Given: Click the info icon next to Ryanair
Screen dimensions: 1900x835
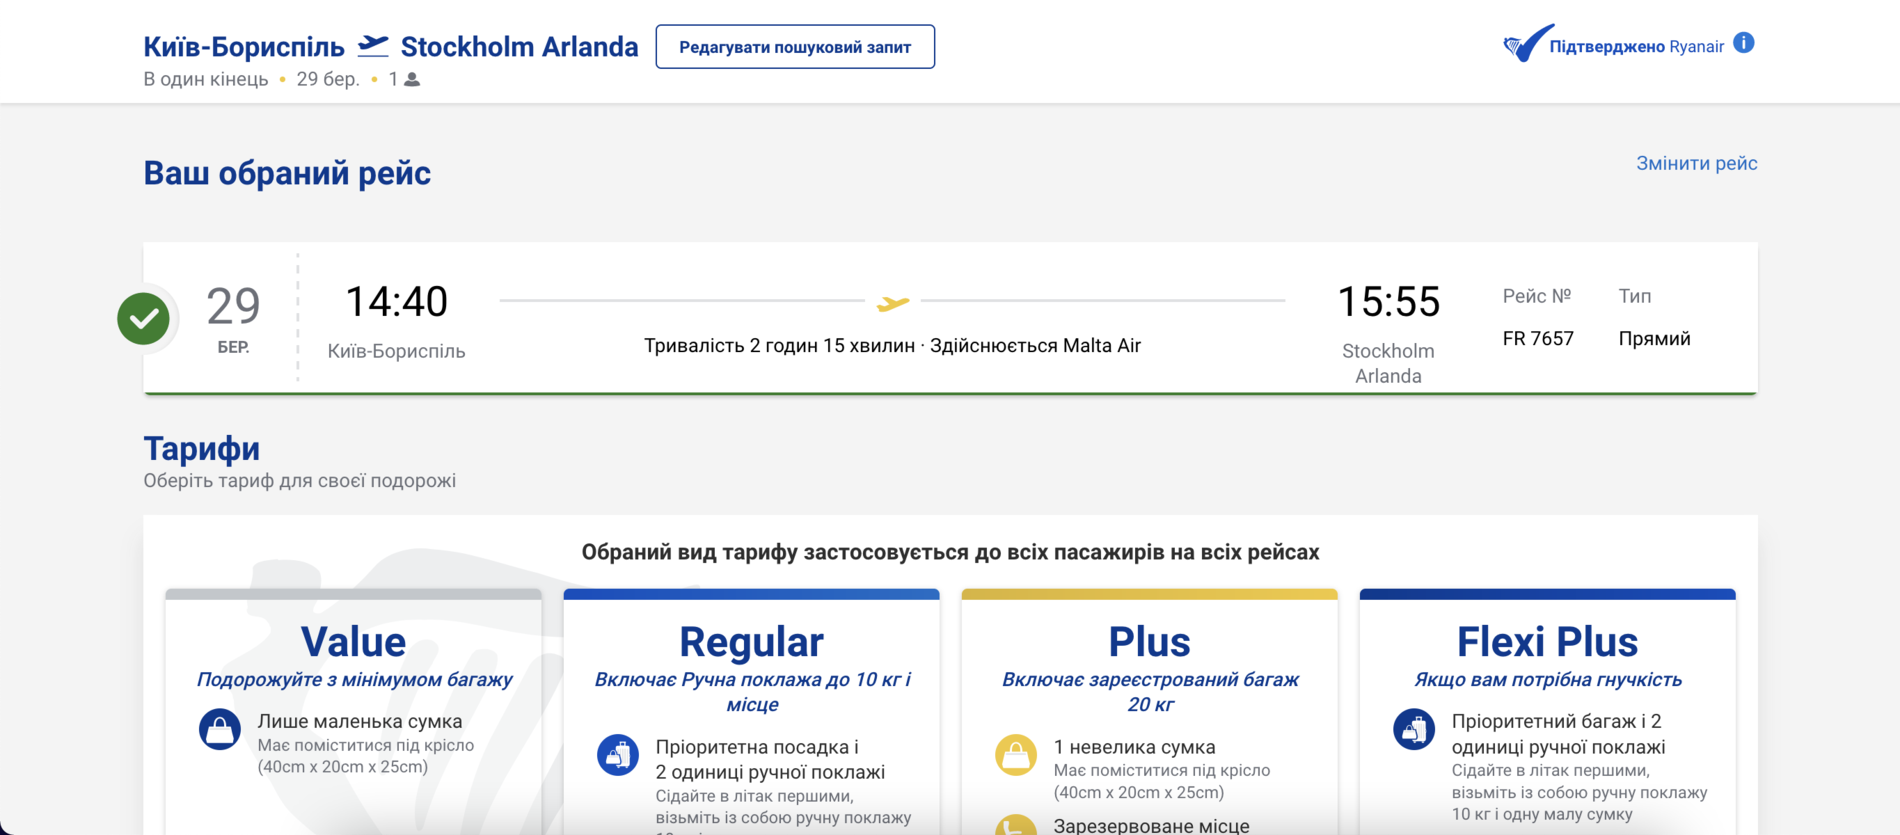Looking at the screenshot, I should pyautogui.click(x=1744, y=43).
